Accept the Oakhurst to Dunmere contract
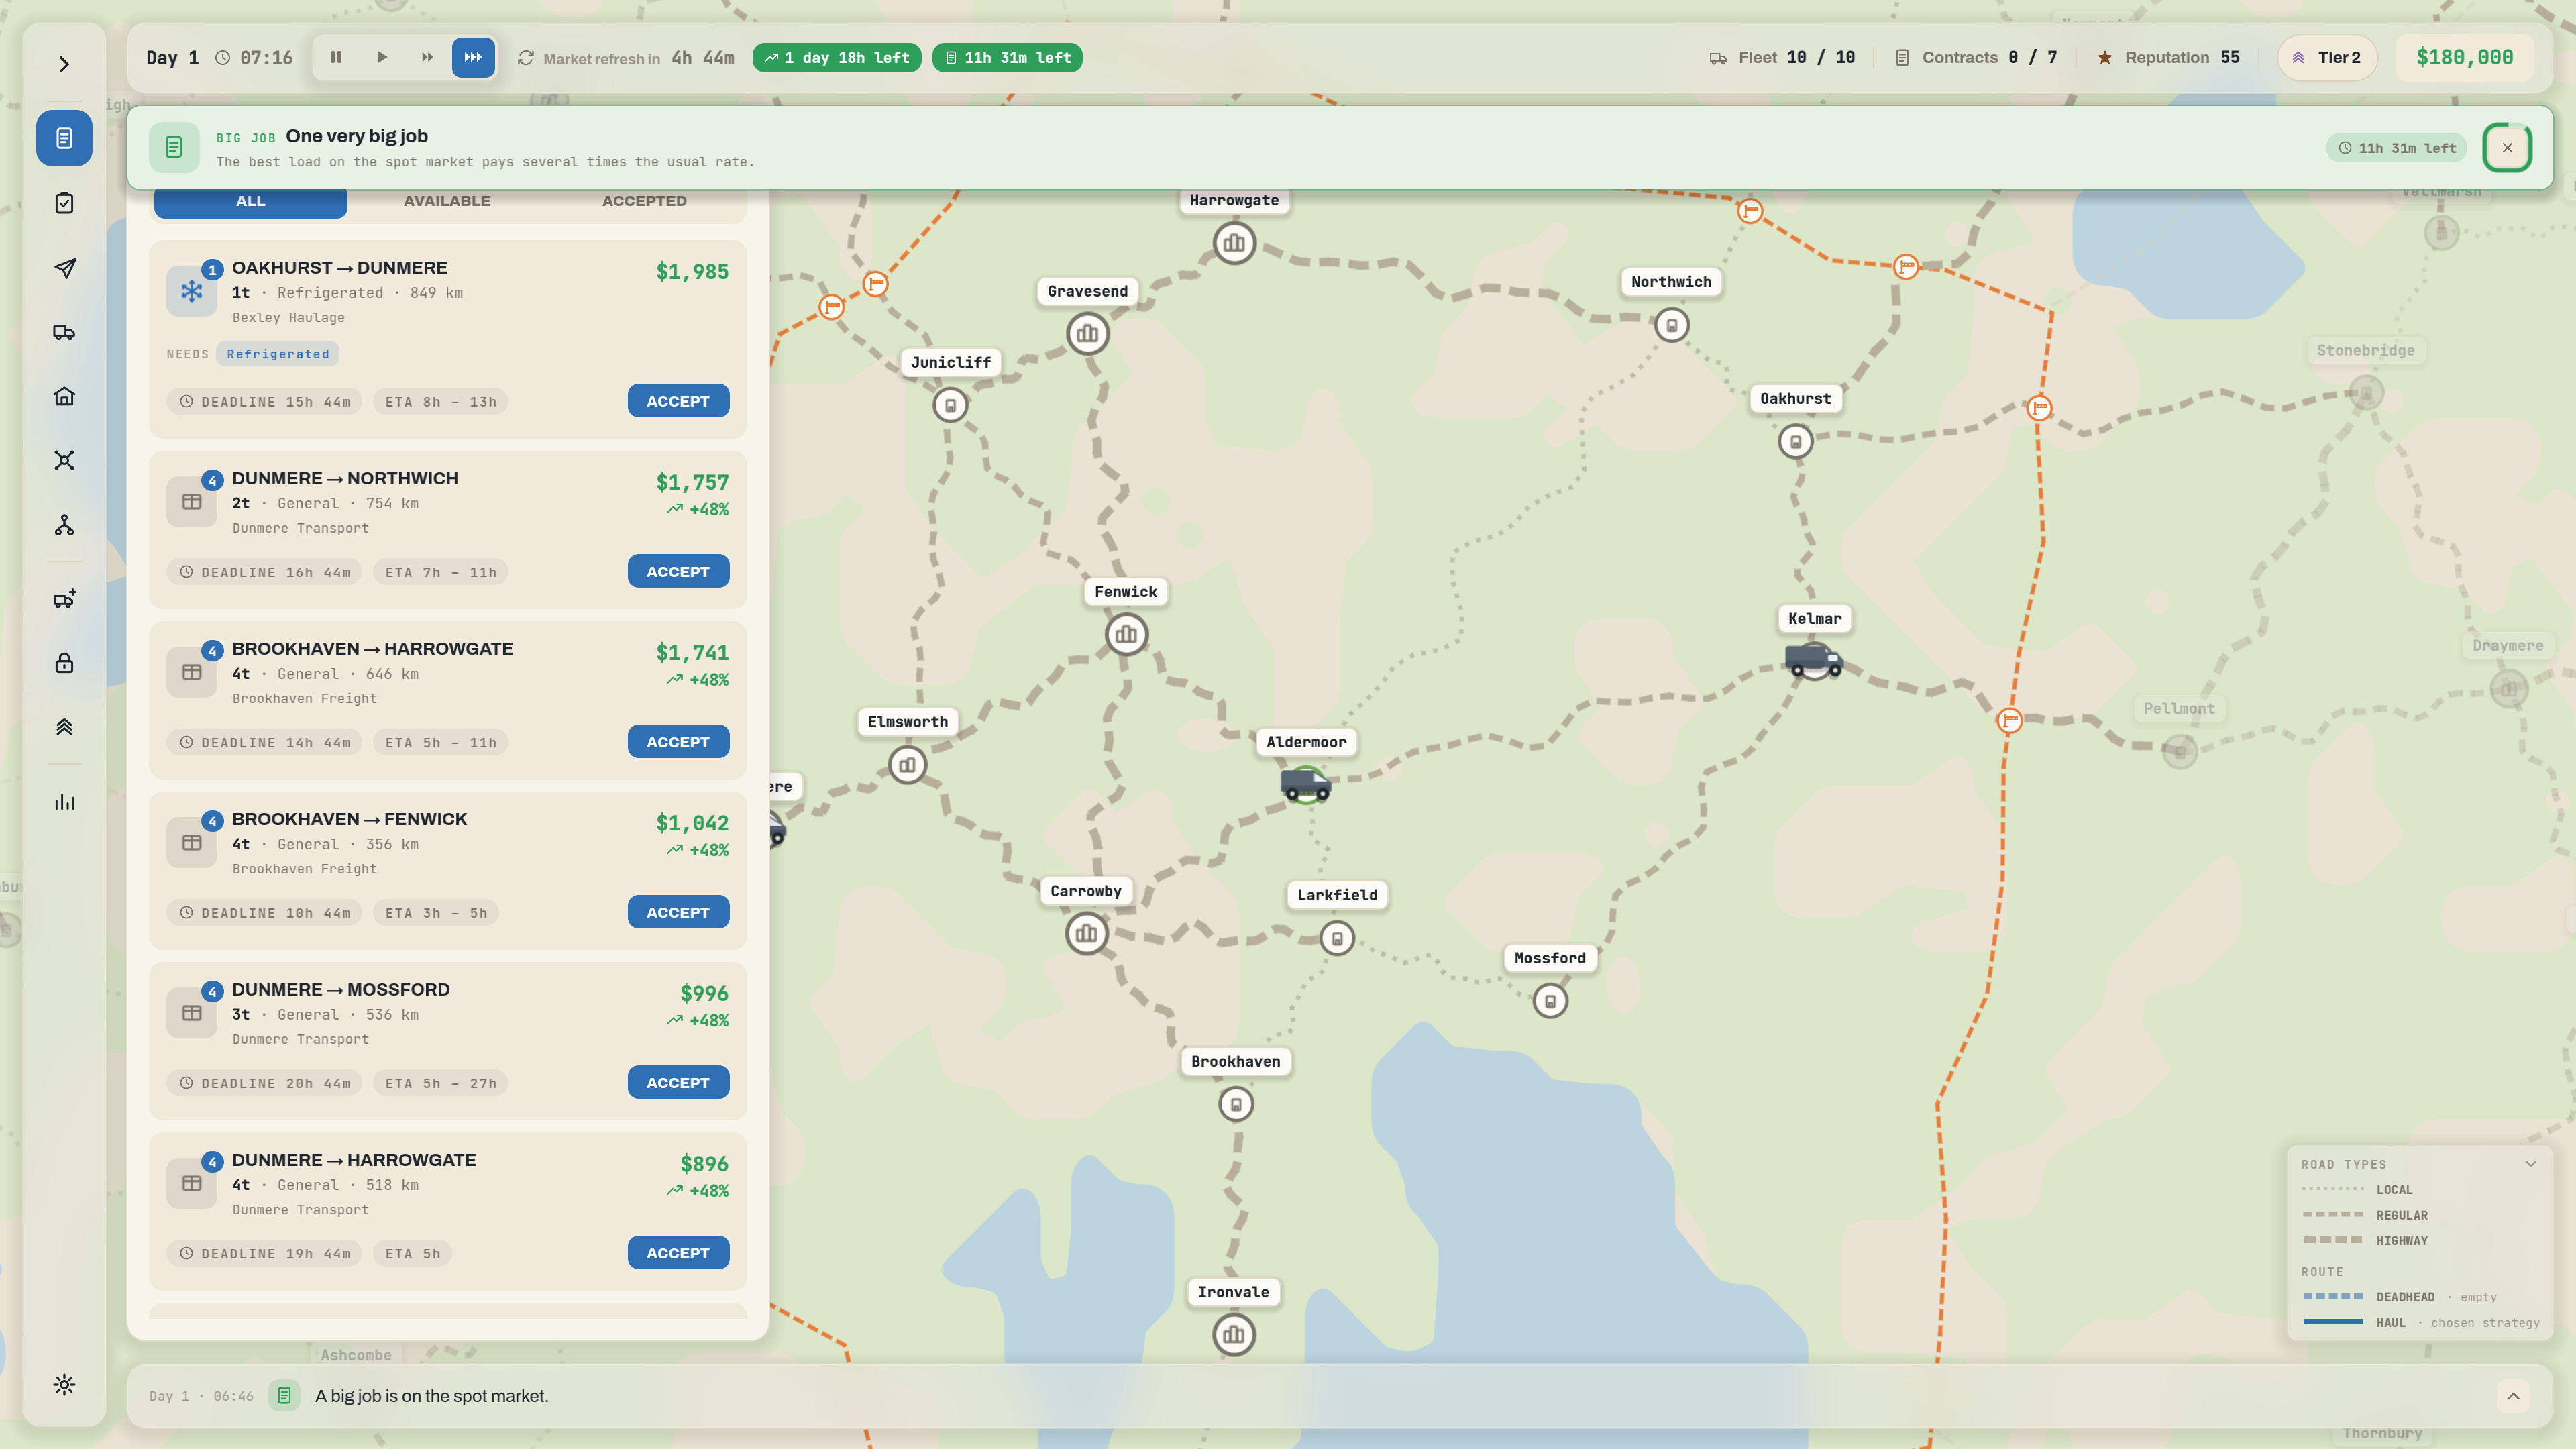2576x1449 pixels. coord(678,401)
